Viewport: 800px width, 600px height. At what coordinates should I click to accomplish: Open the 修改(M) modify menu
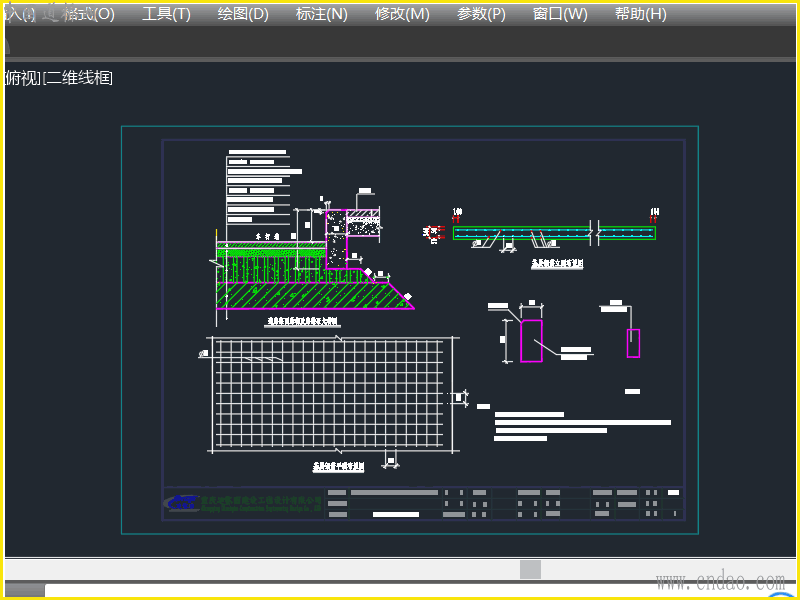pos(402,14)
